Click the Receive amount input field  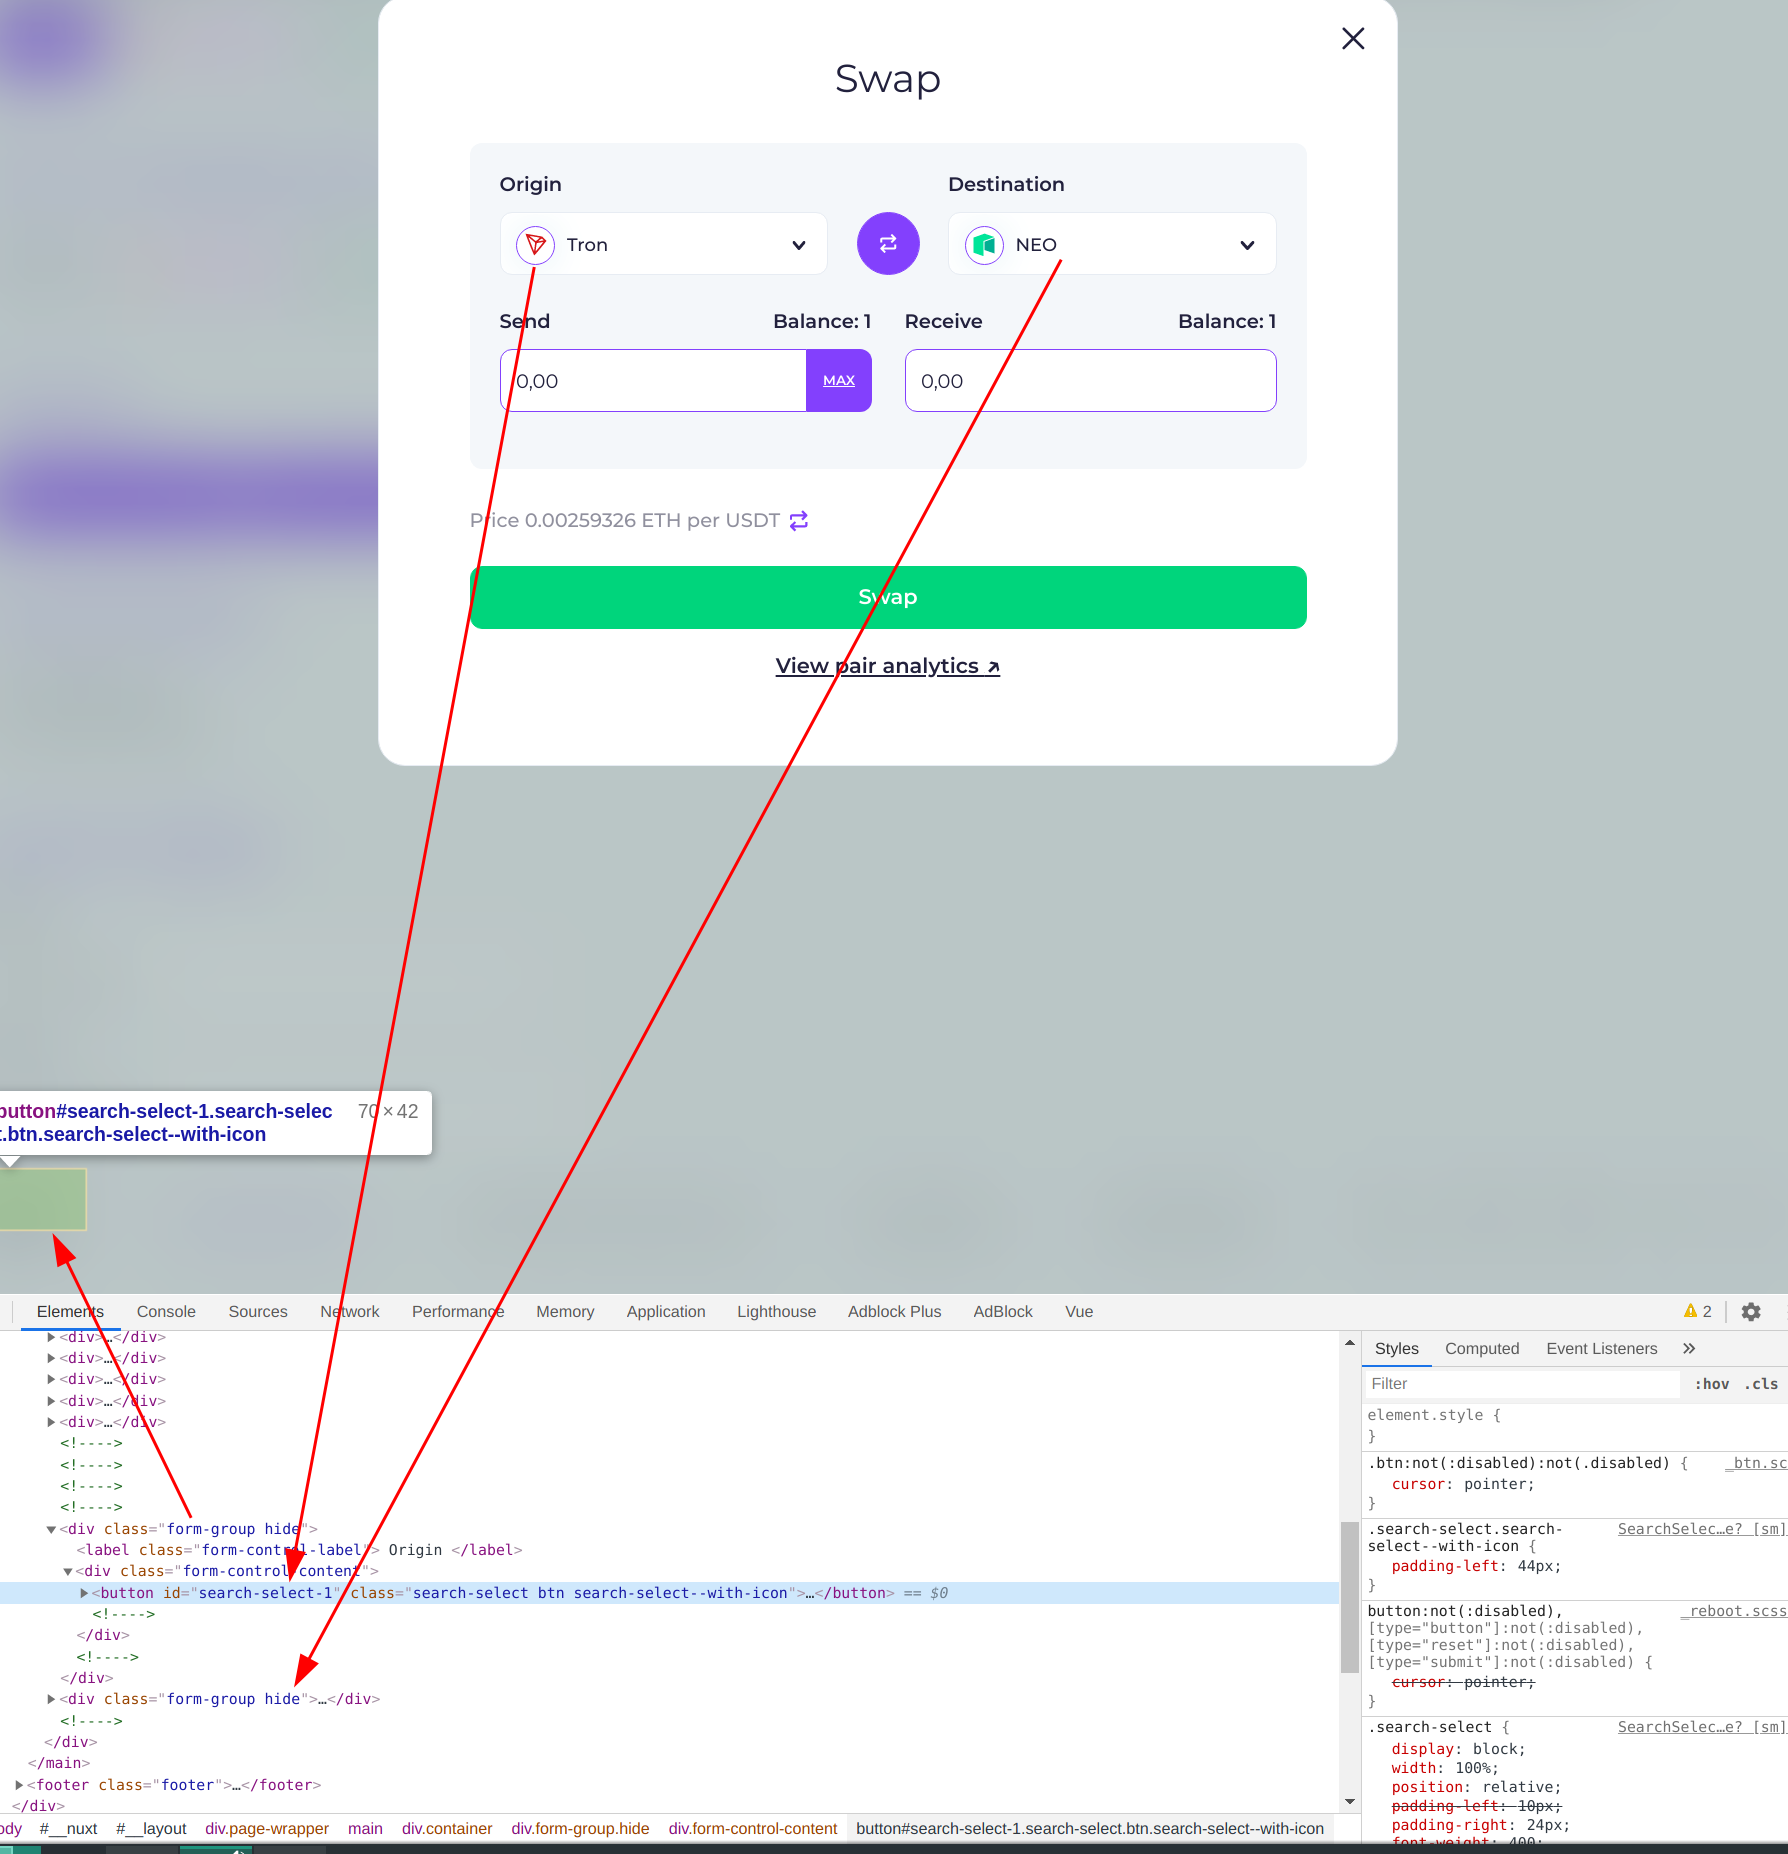(x=1090, y=380)
